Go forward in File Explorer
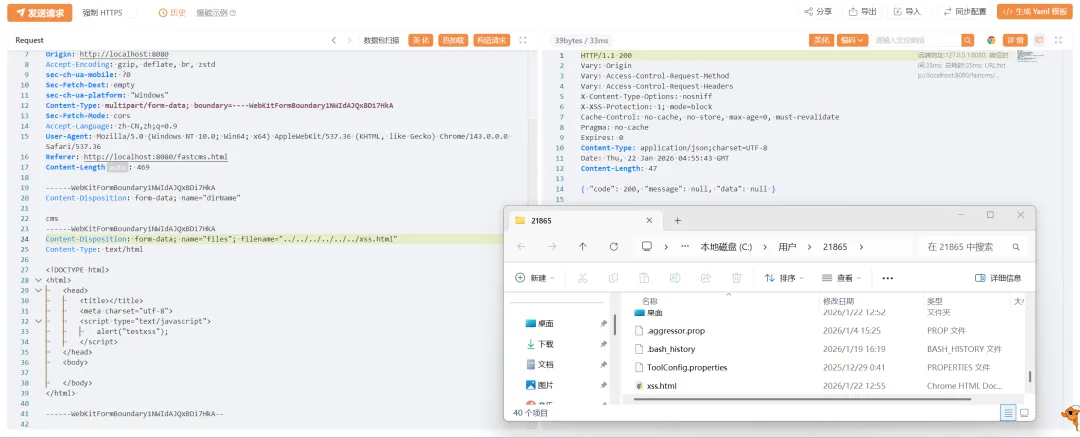Screen dimensions: 1080x438 click(x=552, y=246)
